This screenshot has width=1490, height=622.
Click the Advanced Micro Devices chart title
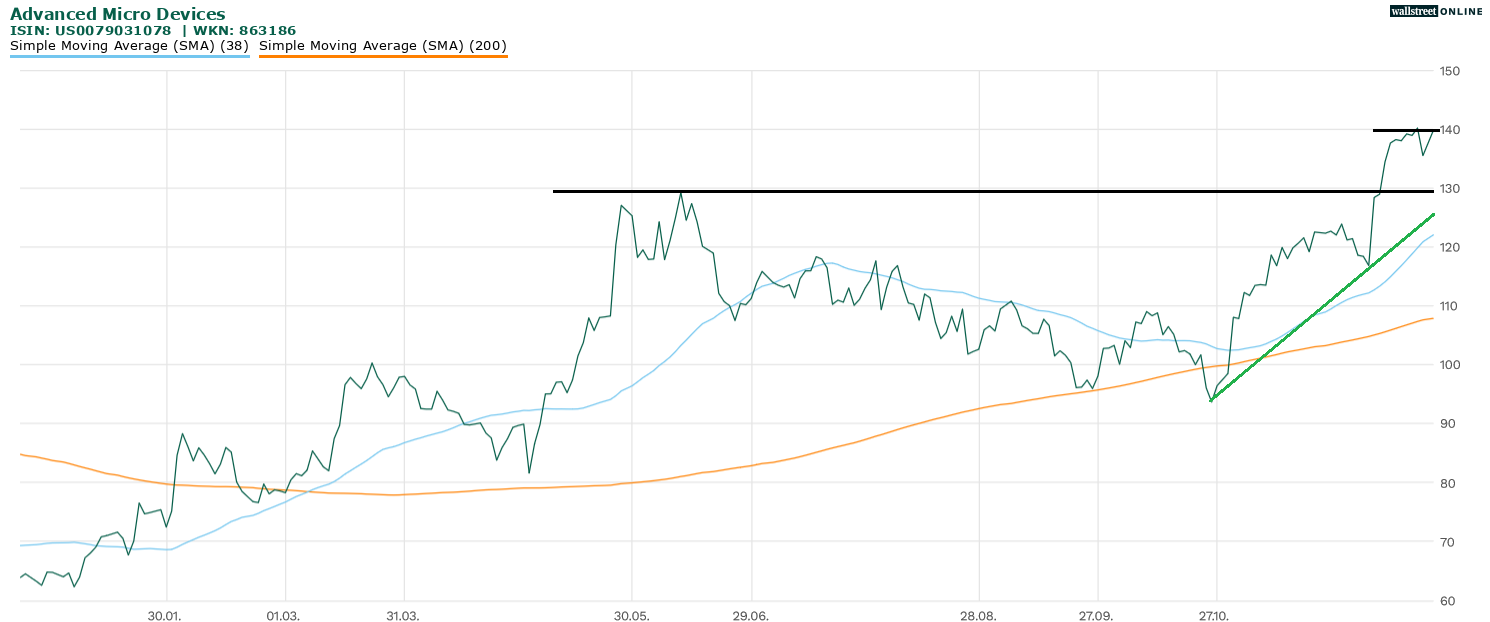click(118, 14)
